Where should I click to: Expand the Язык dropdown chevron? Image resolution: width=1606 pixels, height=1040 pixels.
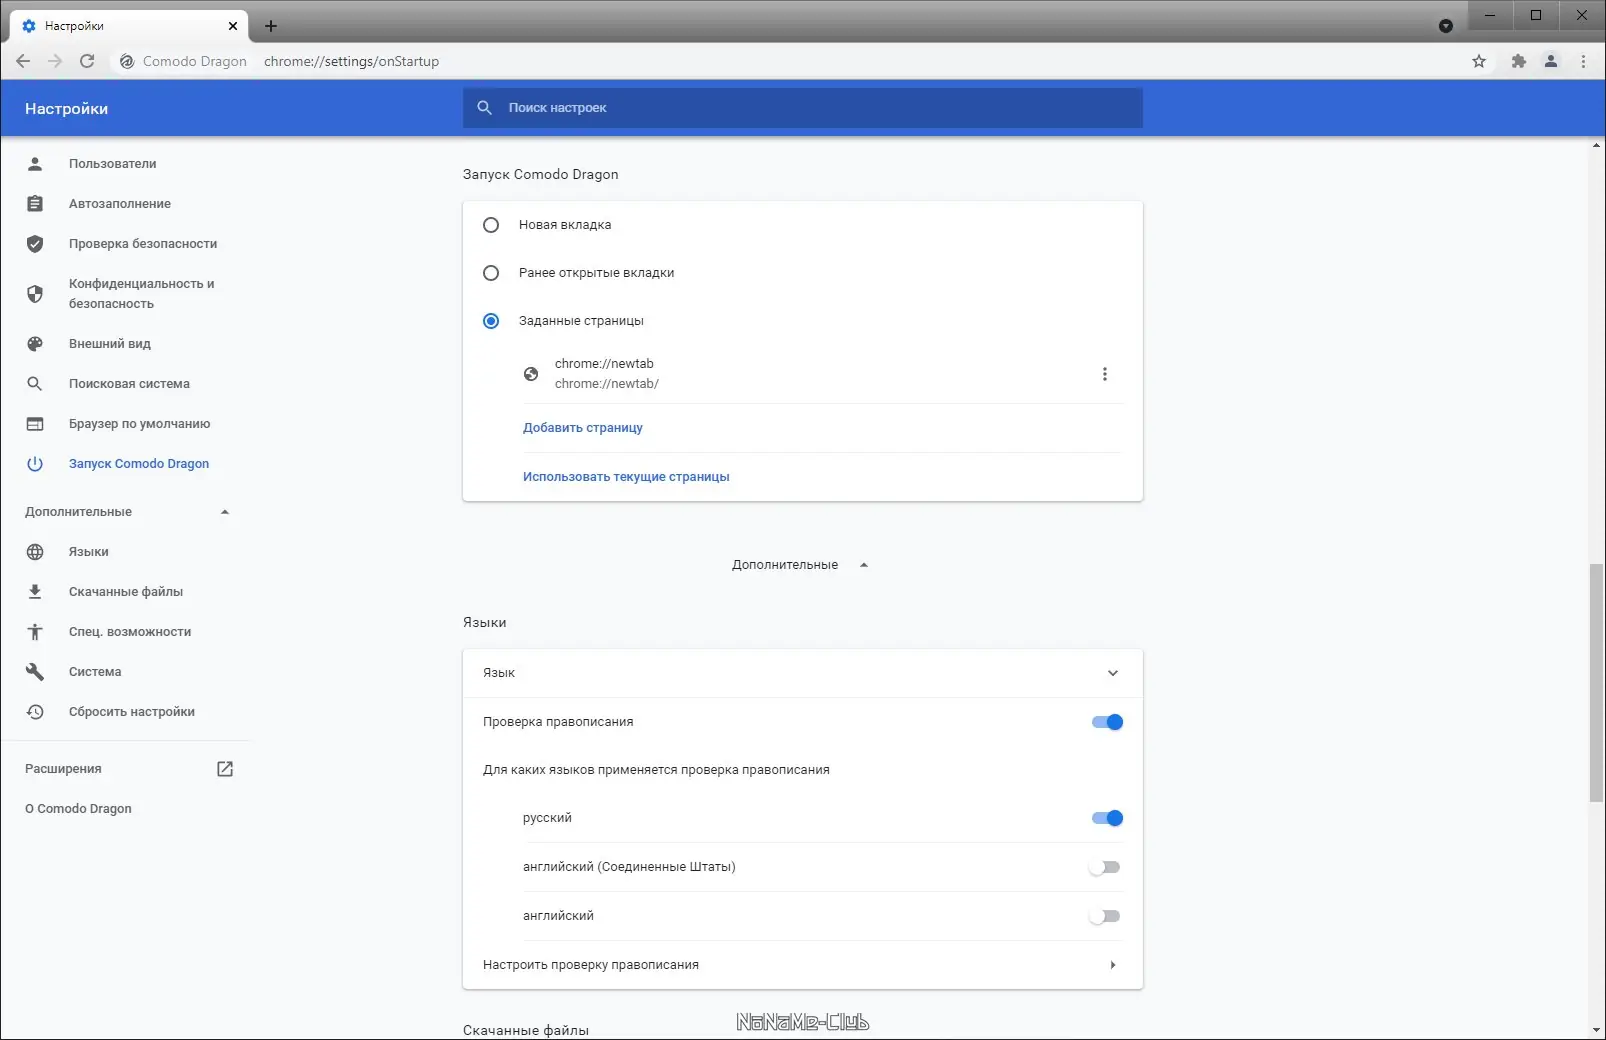[x=1113, y=673]
